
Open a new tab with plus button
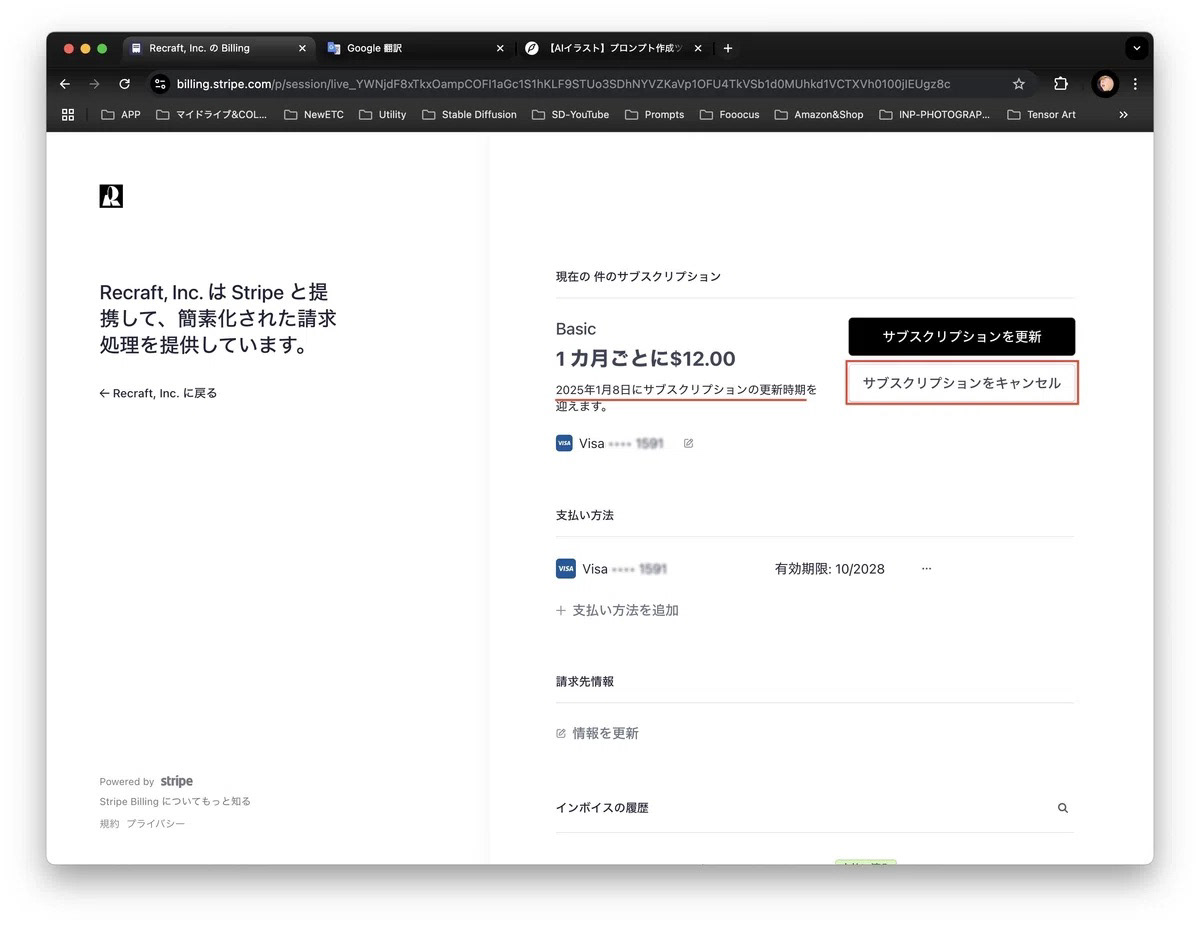coord(728,48)
